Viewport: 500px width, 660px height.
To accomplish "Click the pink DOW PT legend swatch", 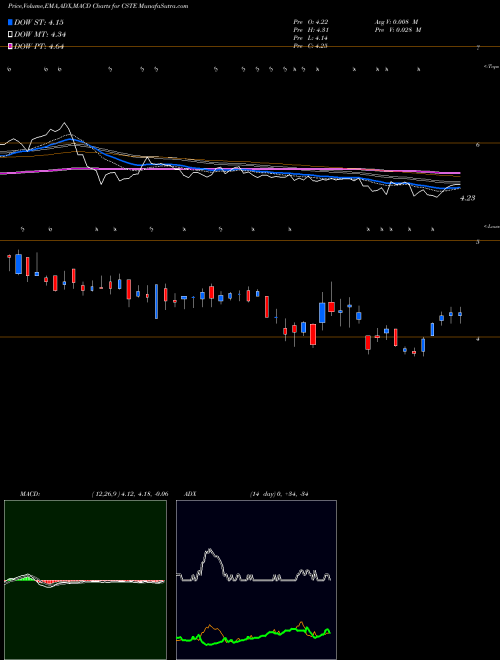I will pyautogui.click(x=11, y=46).
